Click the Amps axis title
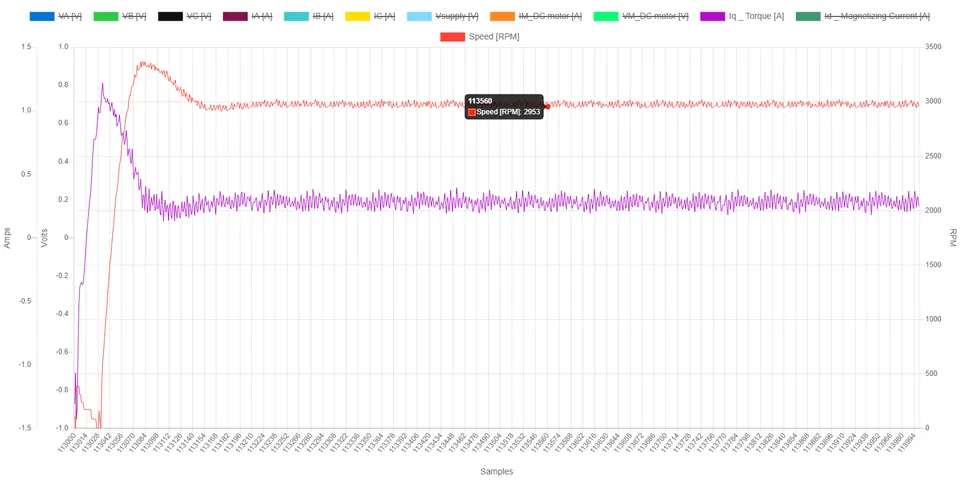960x480 pixels. click(8, 238)
